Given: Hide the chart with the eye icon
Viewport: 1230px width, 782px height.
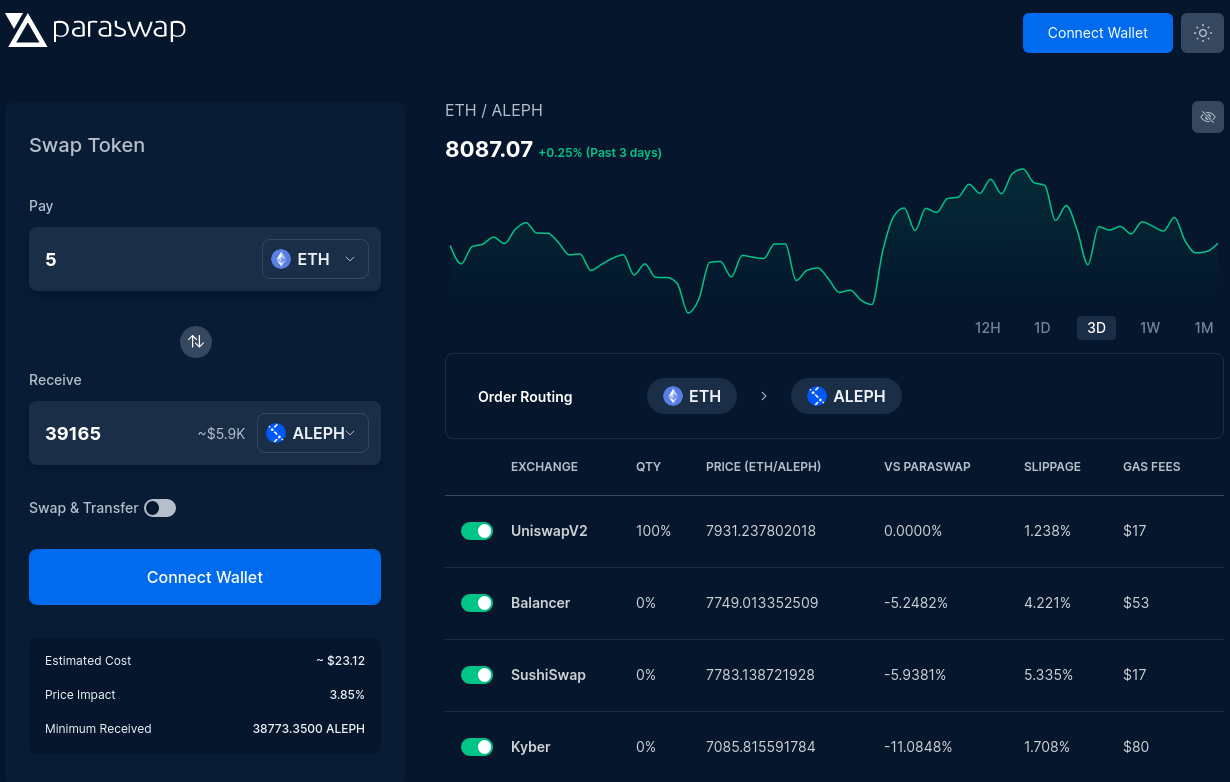Looking at the screenshot, I should [x=1207, y=117].
